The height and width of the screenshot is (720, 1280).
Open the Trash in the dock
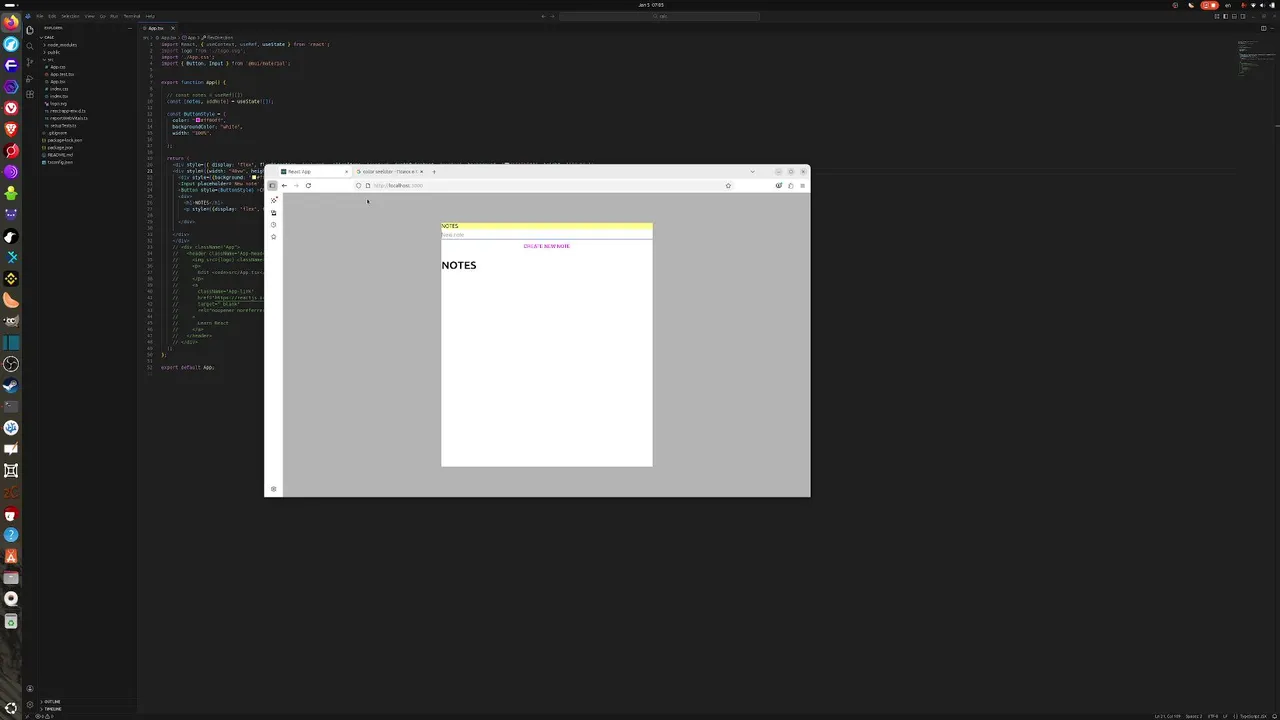(11, 621)
